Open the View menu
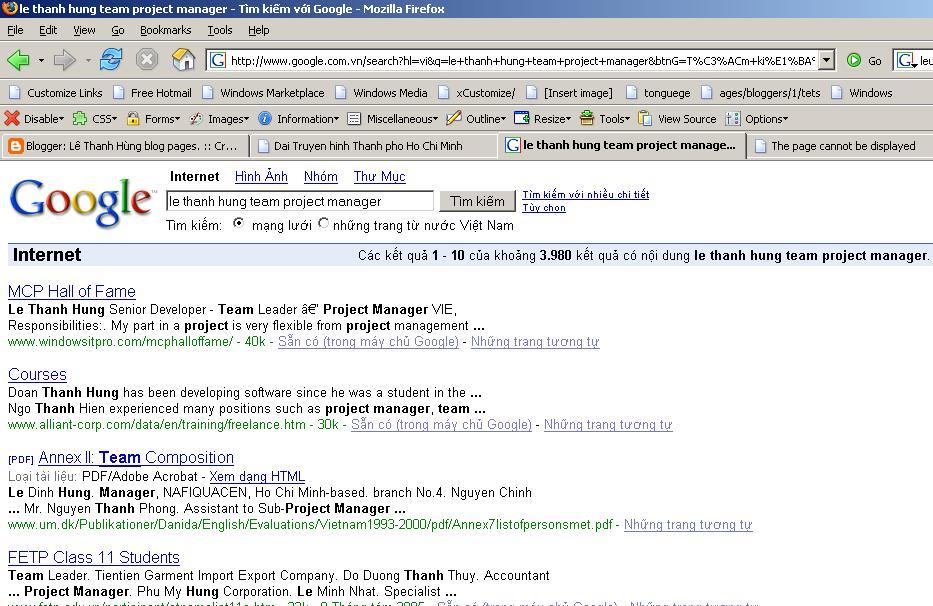This screenshot has width=933, height=606. (84, 30)
